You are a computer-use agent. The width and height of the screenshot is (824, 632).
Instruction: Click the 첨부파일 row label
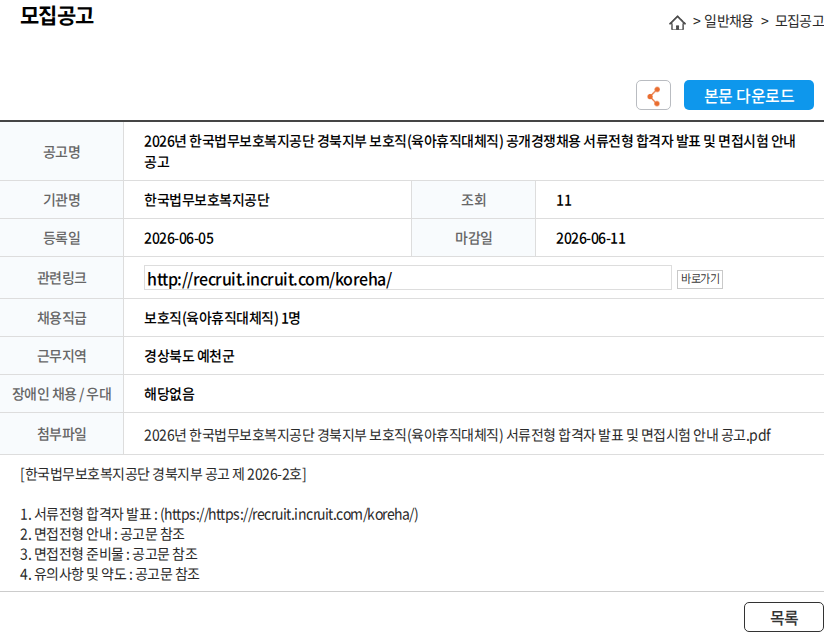click(61, 434)
